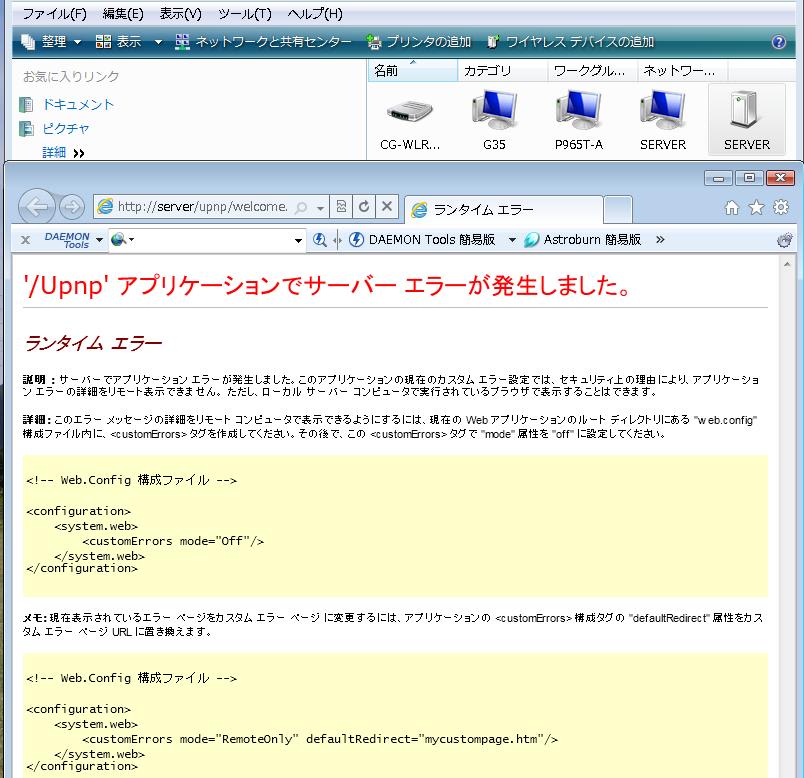Open the Tools gear icon in Internet Explorer

pos(781,208)
